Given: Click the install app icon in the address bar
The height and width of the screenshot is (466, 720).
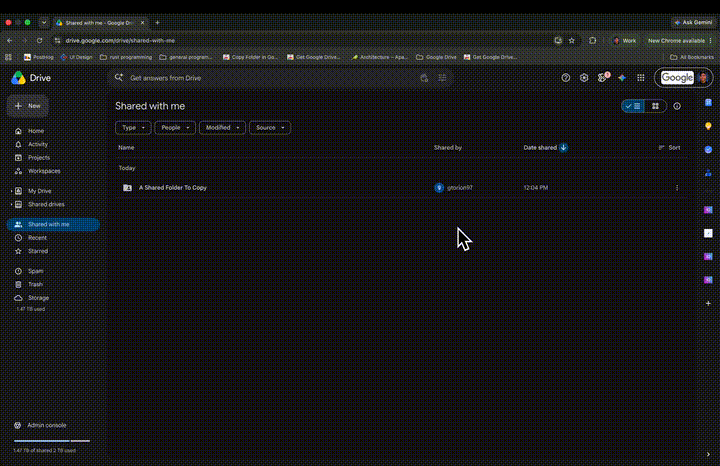Looking at the screenshot, I should (558, 40).
